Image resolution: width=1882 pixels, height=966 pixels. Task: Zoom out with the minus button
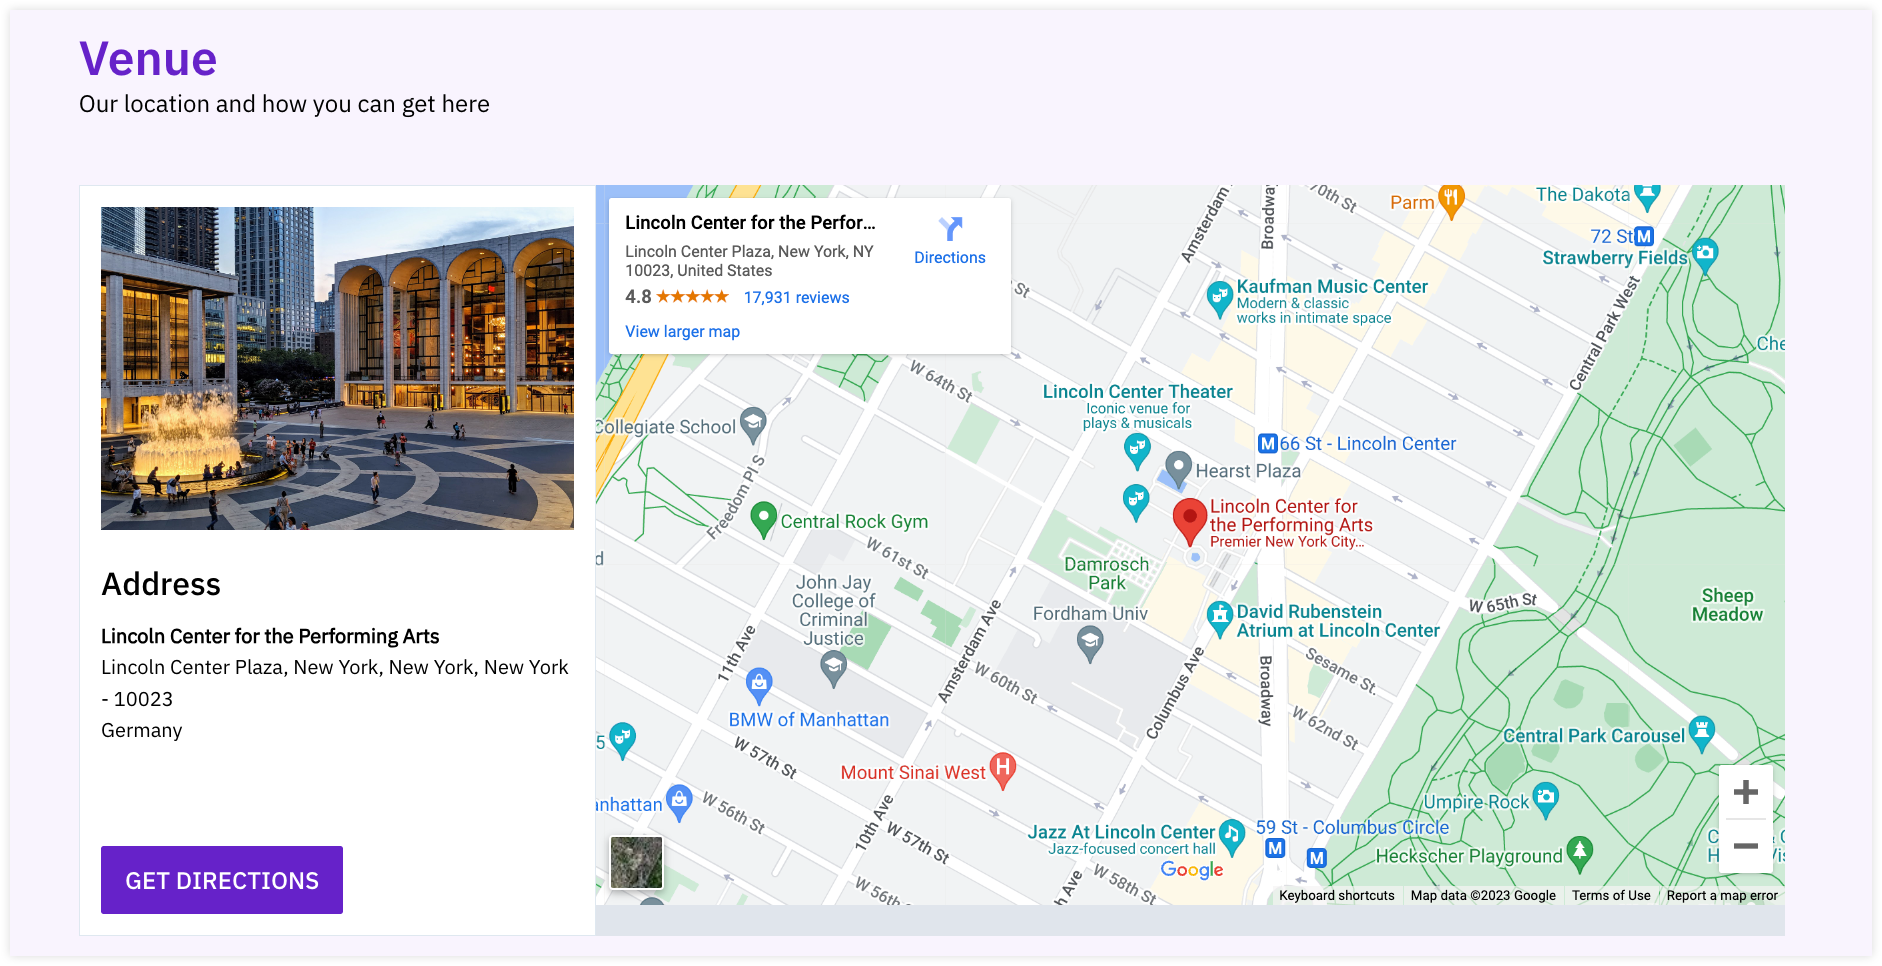click(x=1746, y=845)
